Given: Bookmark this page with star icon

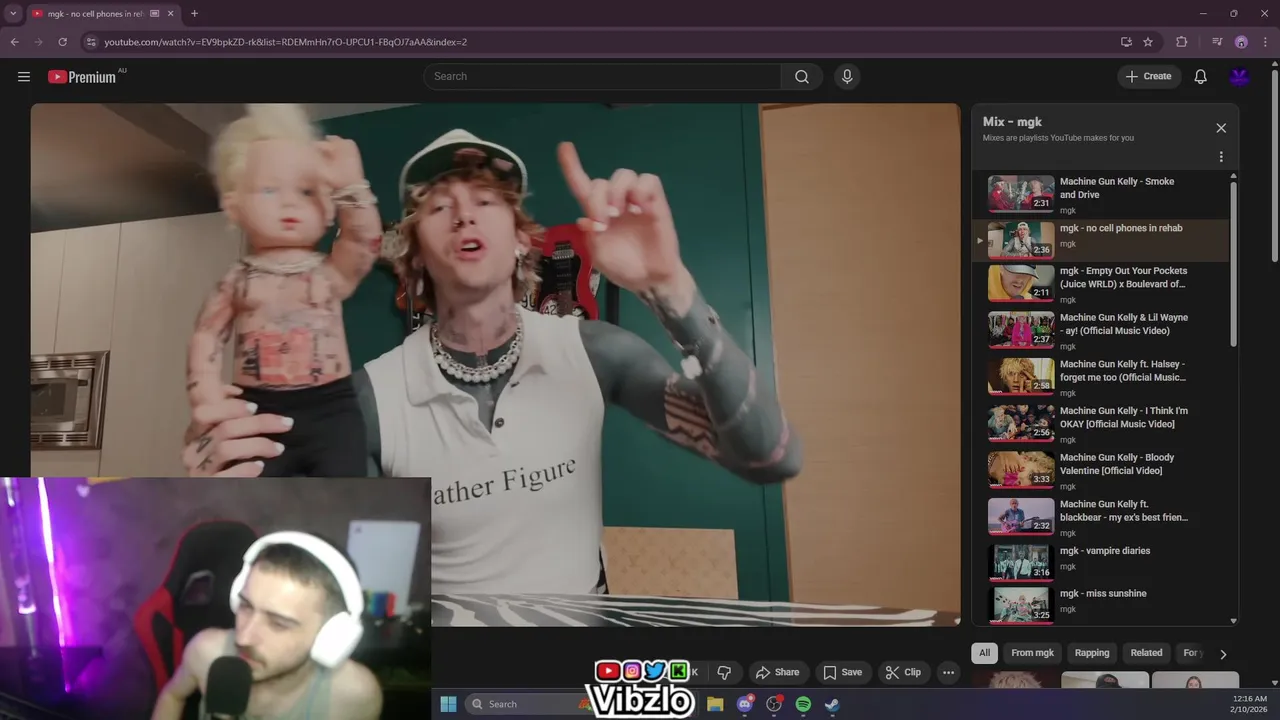Looking at the screenshot, I should (1148, 42).
